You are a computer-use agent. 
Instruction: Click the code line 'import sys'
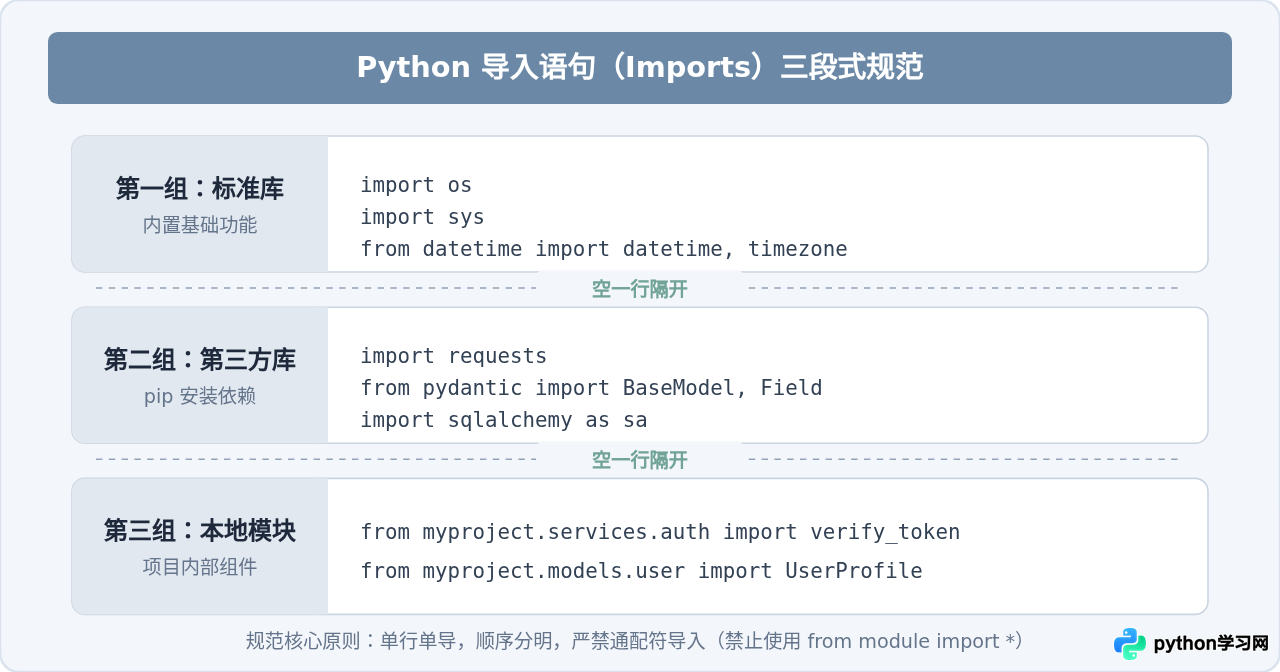(x=422, y=217)
